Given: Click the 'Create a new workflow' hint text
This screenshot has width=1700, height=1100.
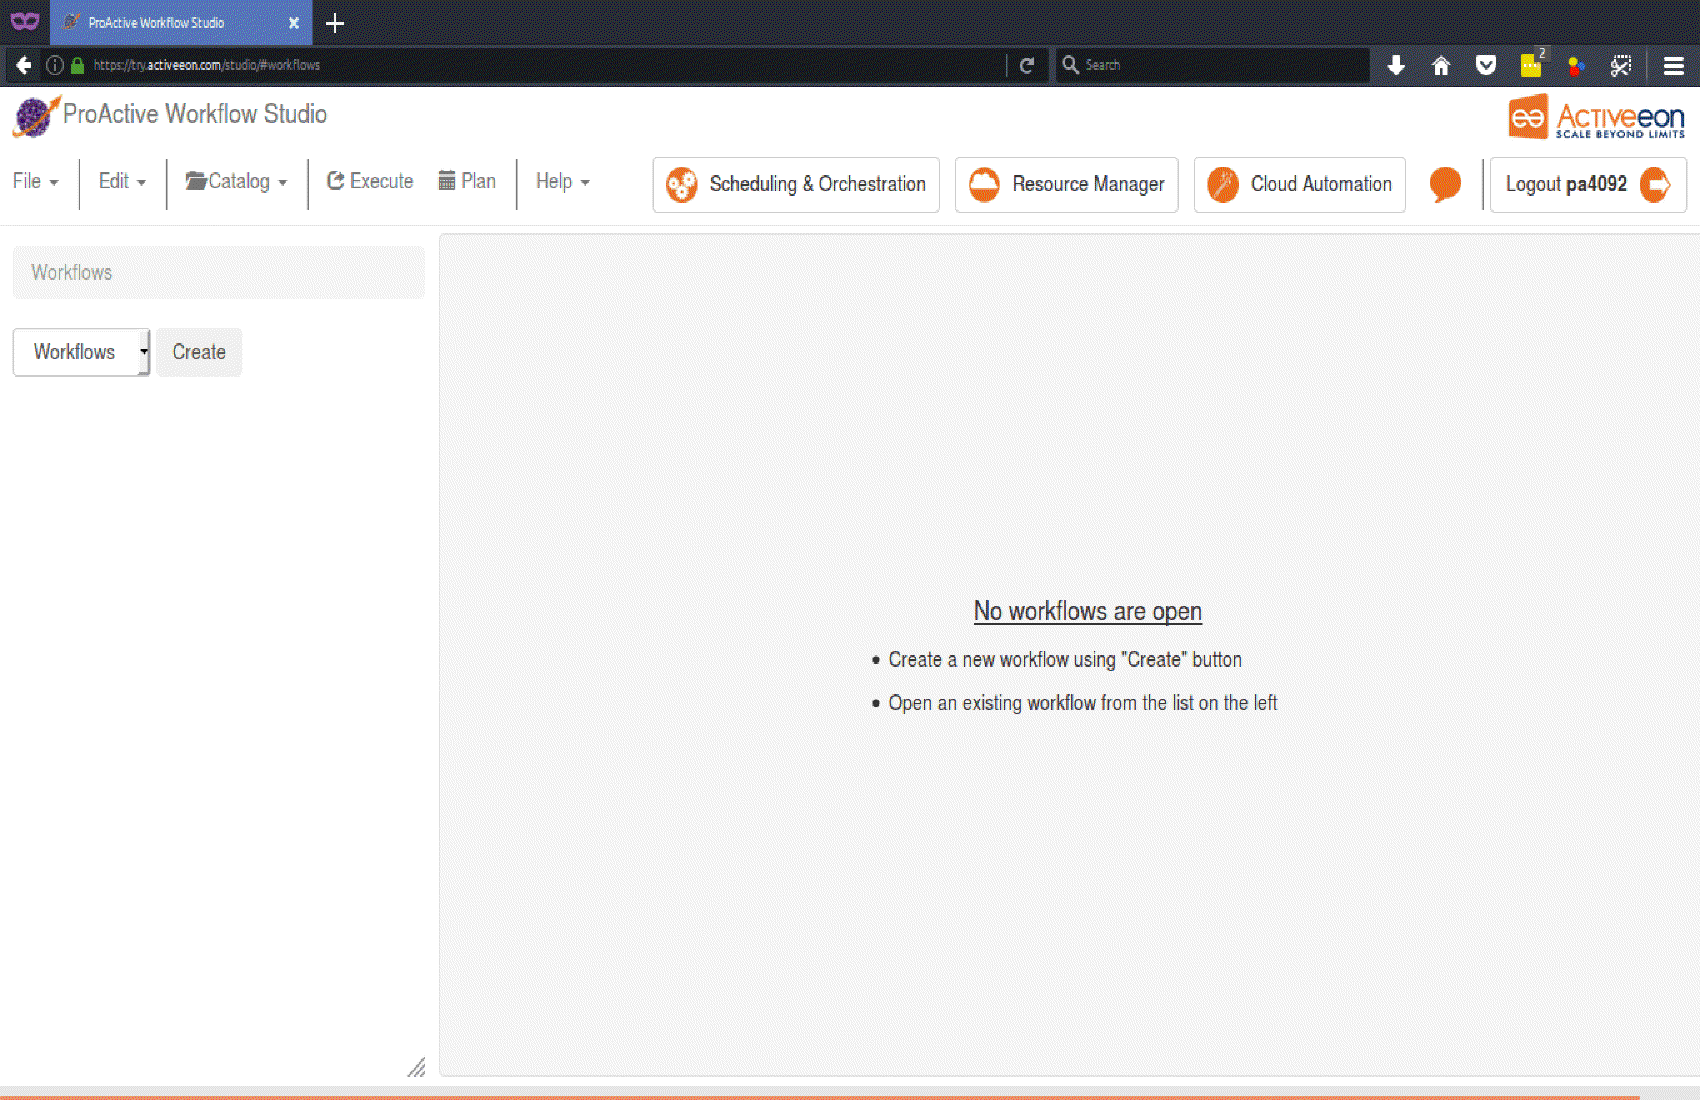Looking at the screenshot, I should 1065,660.
